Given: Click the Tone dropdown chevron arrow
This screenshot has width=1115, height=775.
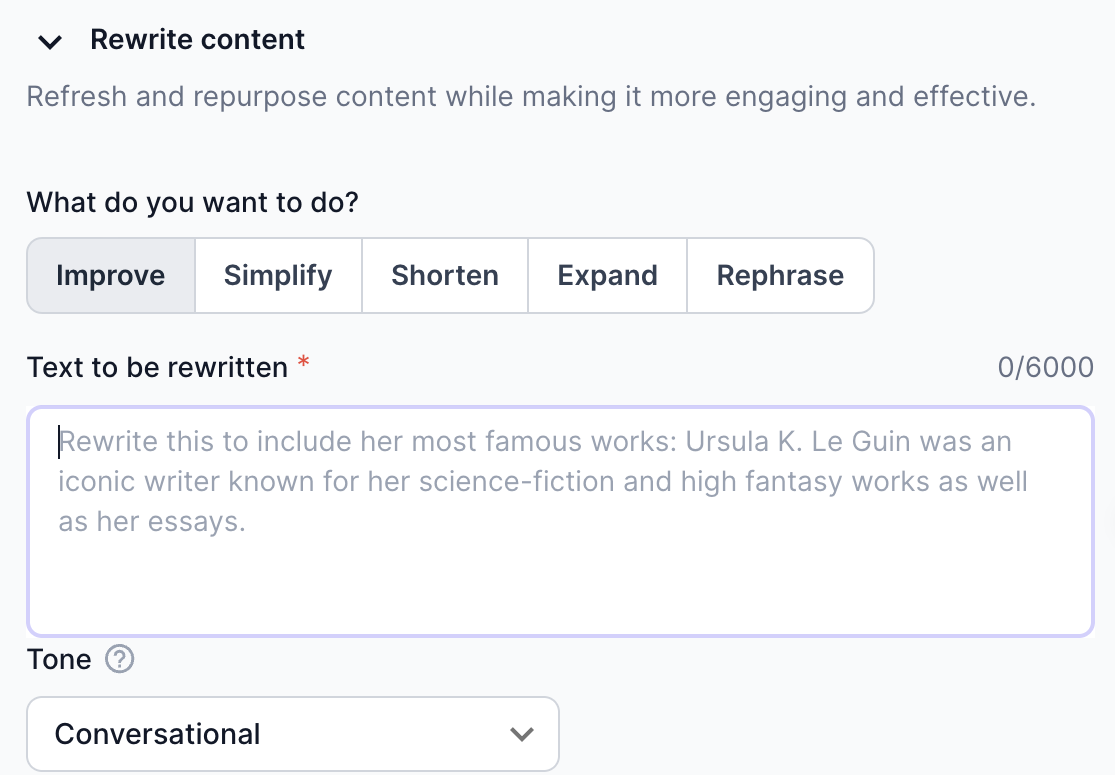Looking at the screenshot, I should (x=522, y=734).
